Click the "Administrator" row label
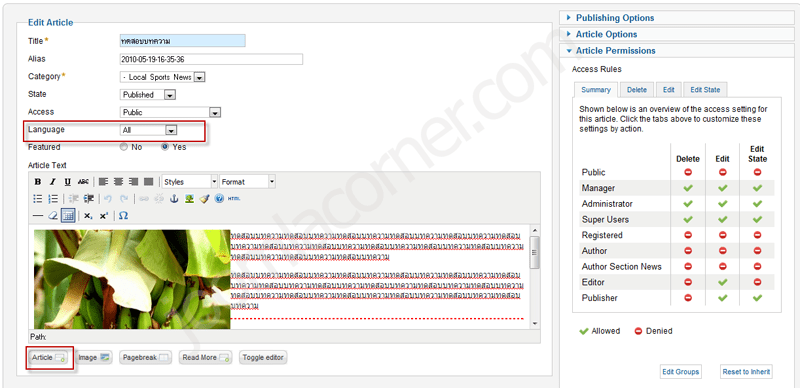800x388 pixels. pyautogui.click(x=607, y=204)
